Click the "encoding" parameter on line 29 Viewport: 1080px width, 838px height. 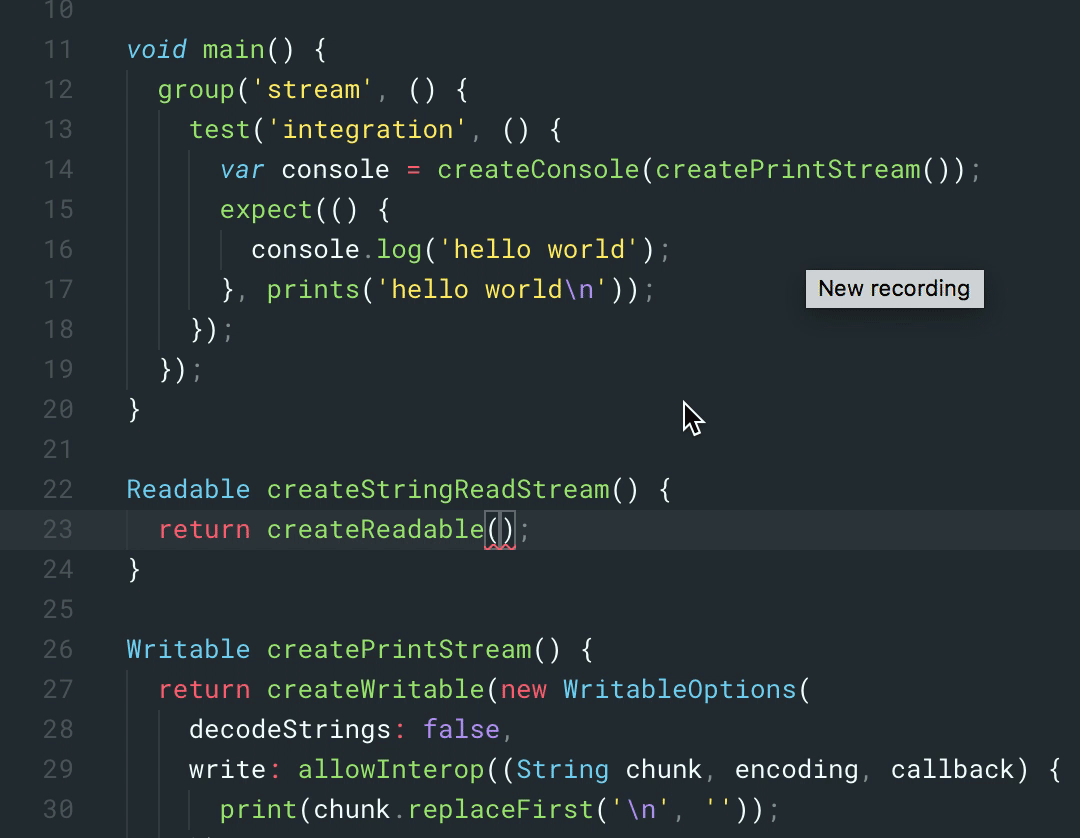(797, 769)
